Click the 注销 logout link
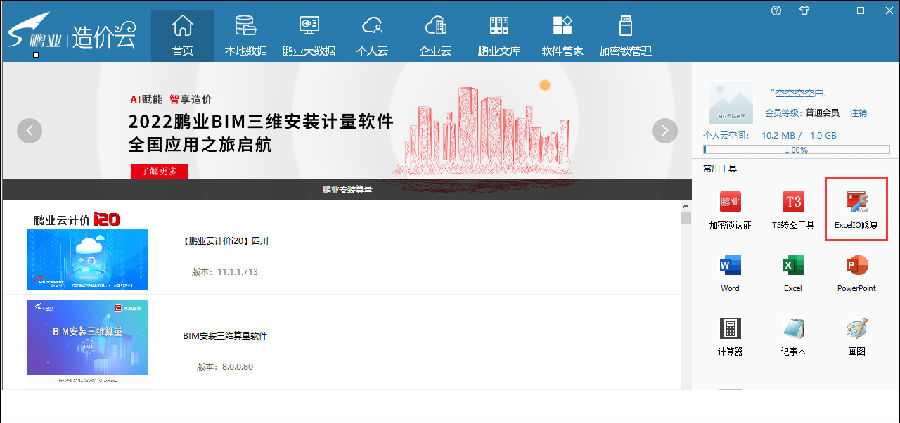 pos(858,112)
